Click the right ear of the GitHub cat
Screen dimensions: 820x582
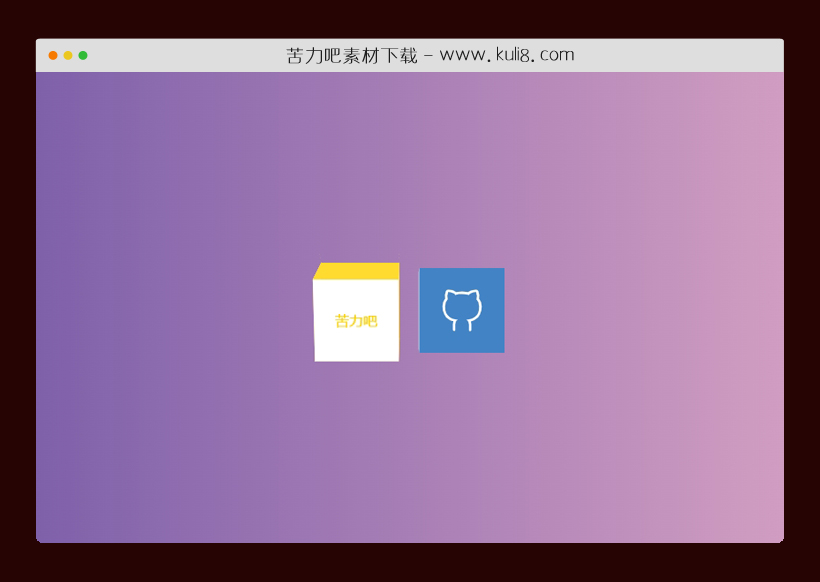coord(476,294)
